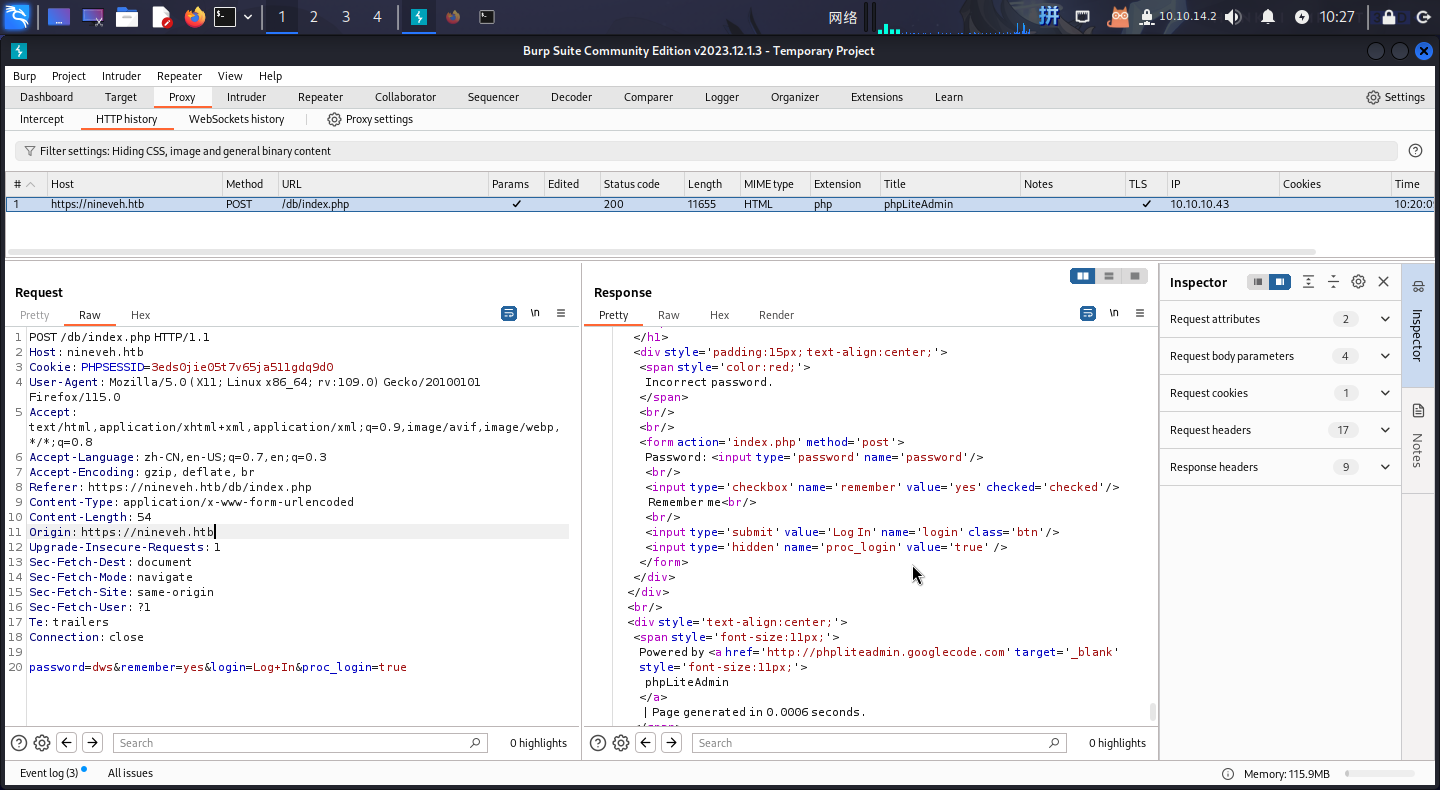
Task: Open WebSockets history sub-tab
Action: click(236, 119)
